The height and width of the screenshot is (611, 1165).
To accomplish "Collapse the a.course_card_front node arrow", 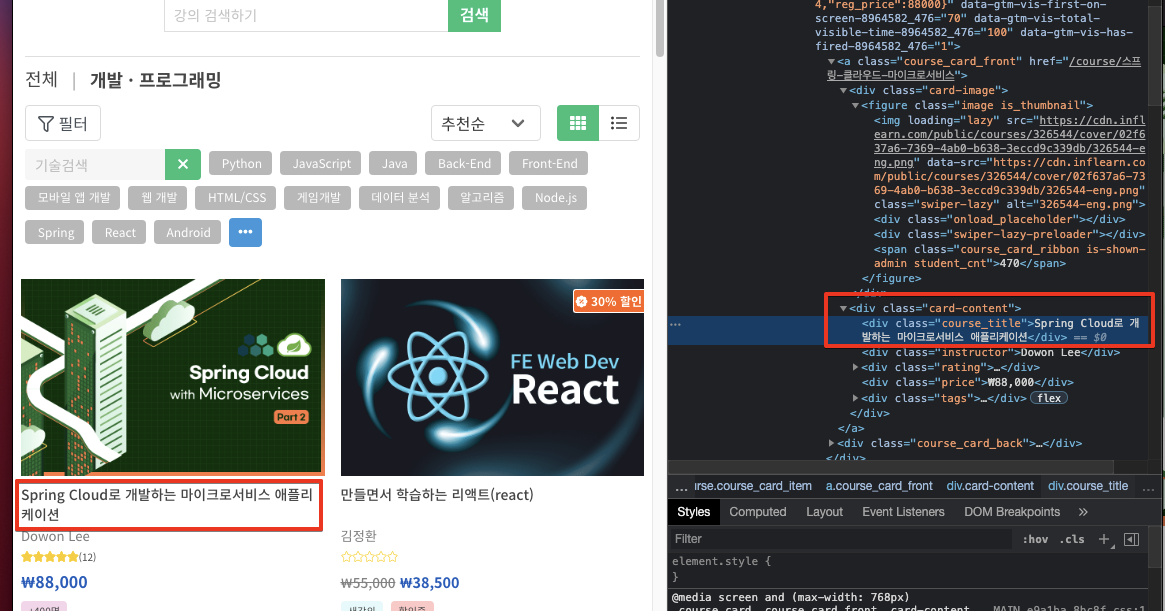I will coord(831,62).
